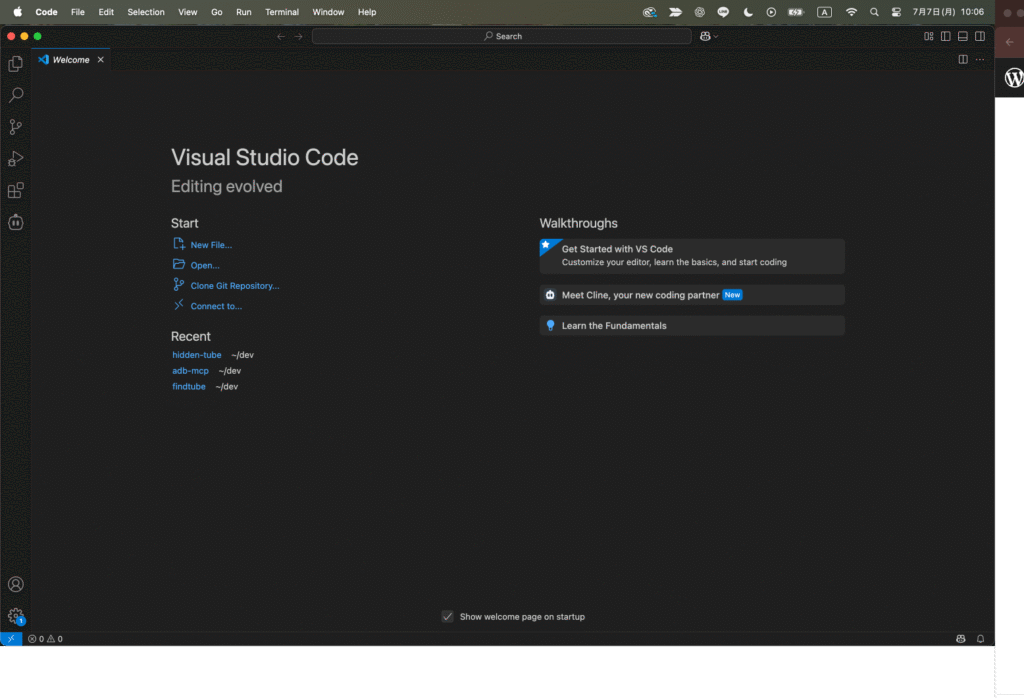Open the Code menu
Screen dimensions: 1024x698
[46, 12]
